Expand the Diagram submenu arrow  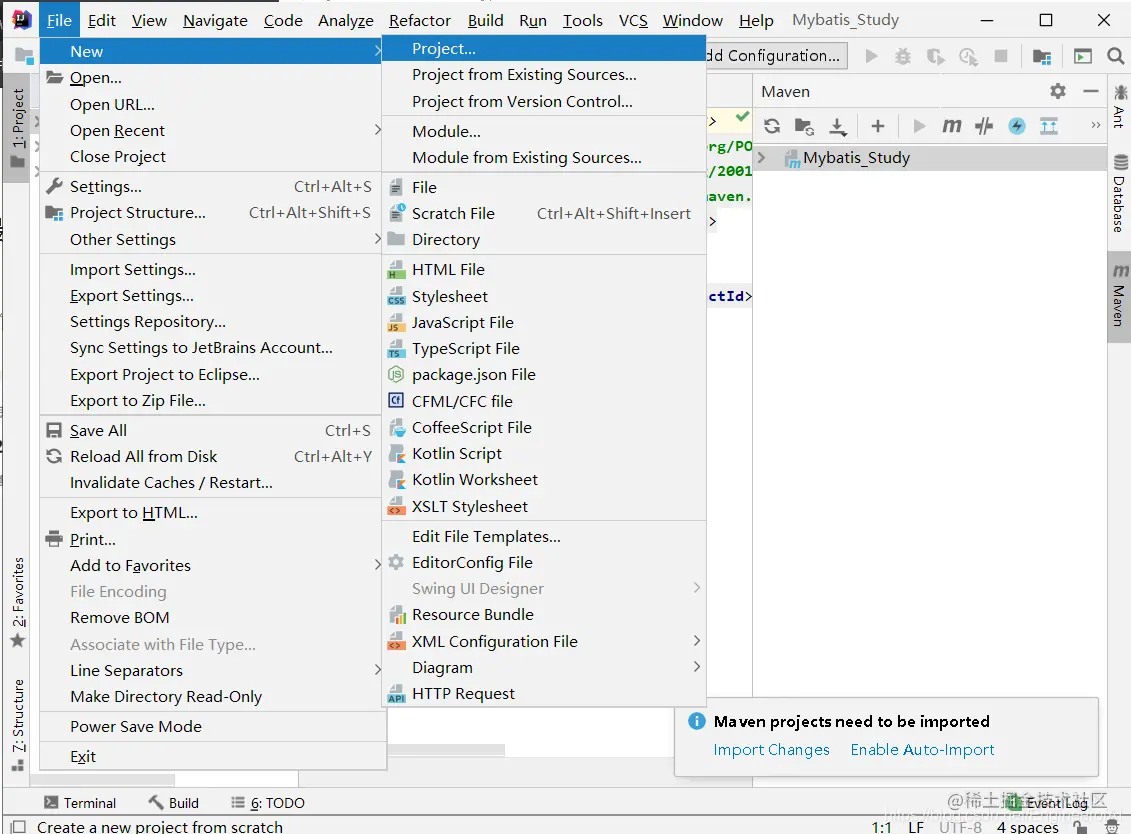(x=696, y=667)
